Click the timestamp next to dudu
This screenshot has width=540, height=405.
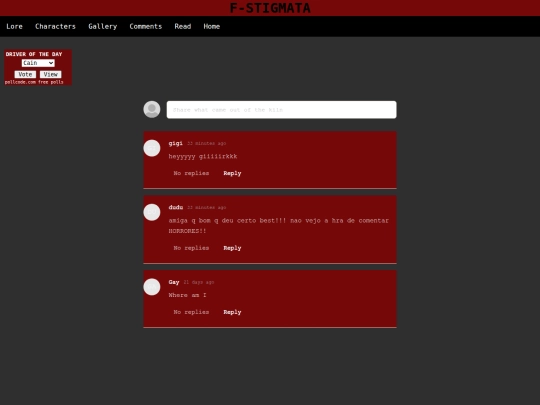pyautogui.click(x=207, y=208)
